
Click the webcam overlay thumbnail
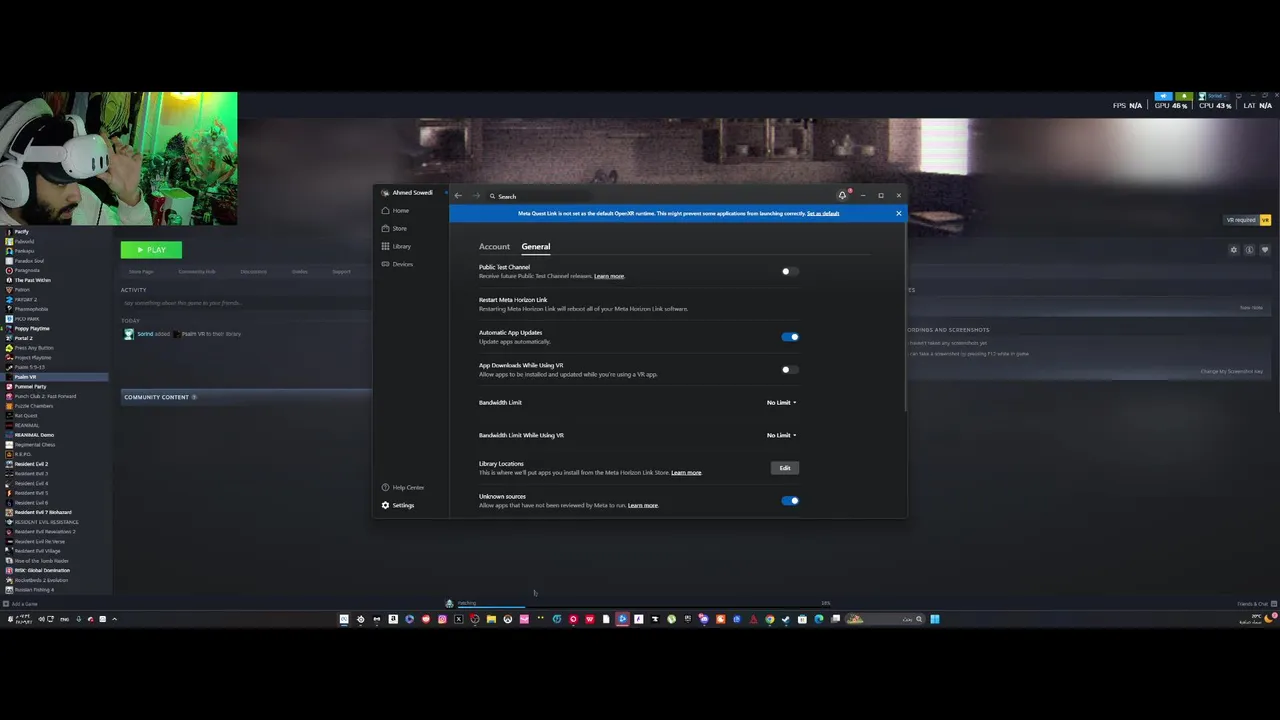118,158
